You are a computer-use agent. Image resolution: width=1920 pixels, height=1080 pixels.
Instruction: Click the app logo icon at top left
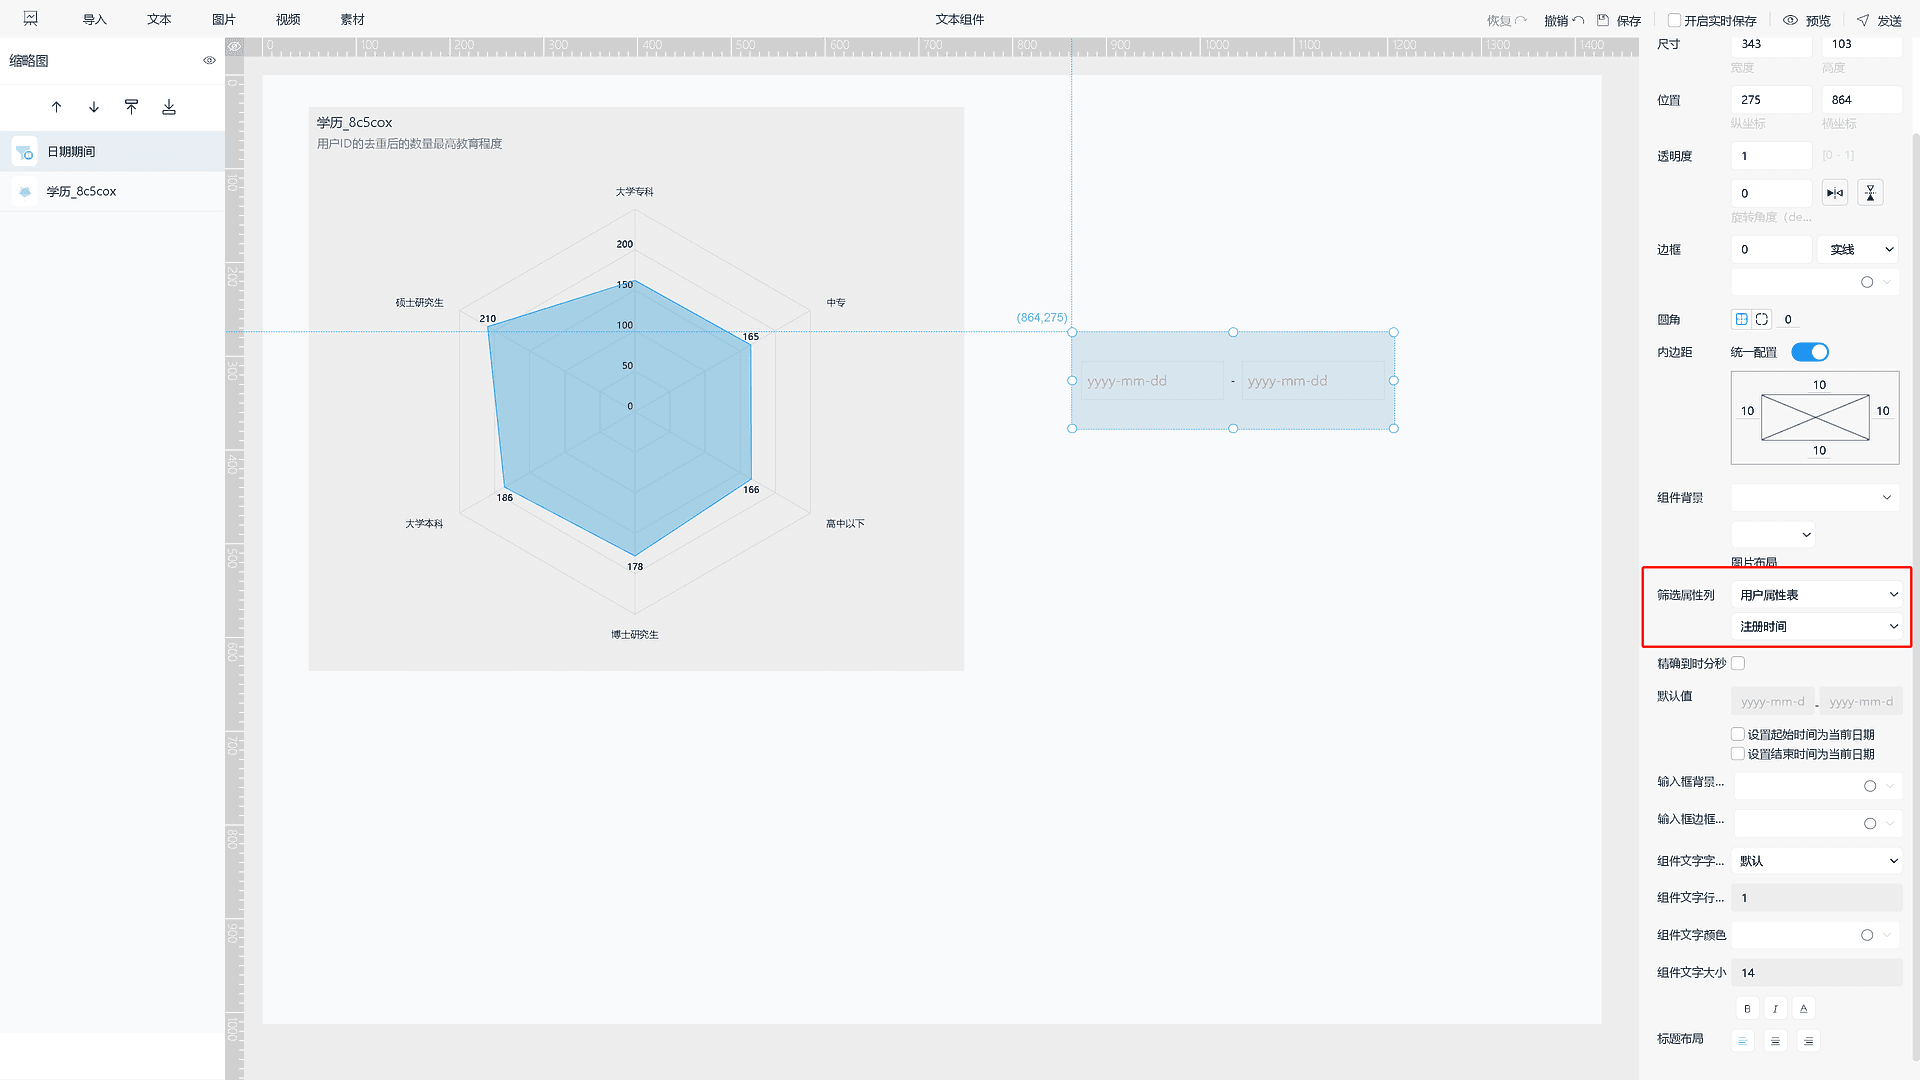tap(31, 19)
